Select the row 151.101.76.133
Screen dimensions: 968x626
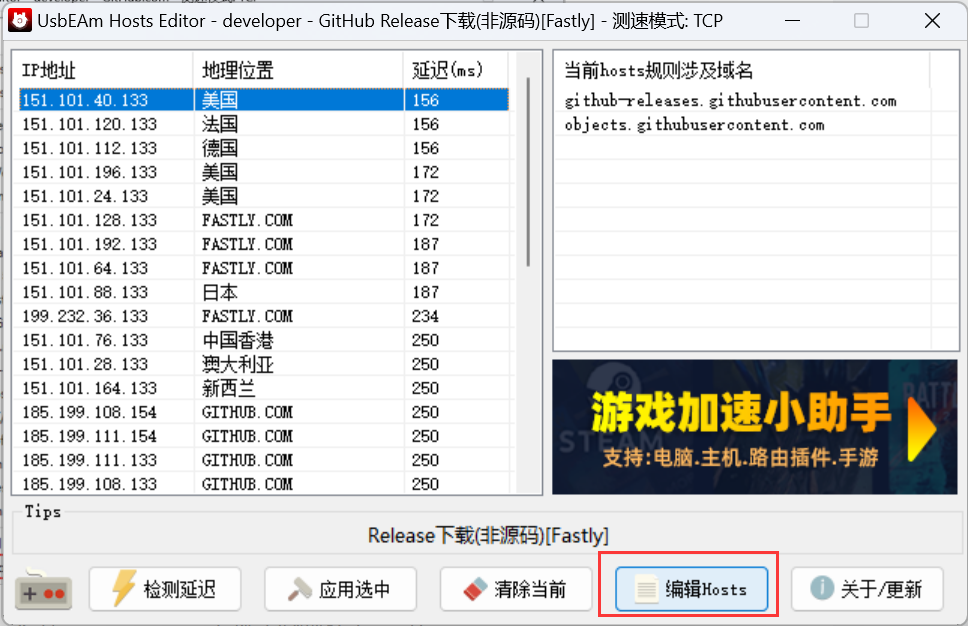point(264,340)
